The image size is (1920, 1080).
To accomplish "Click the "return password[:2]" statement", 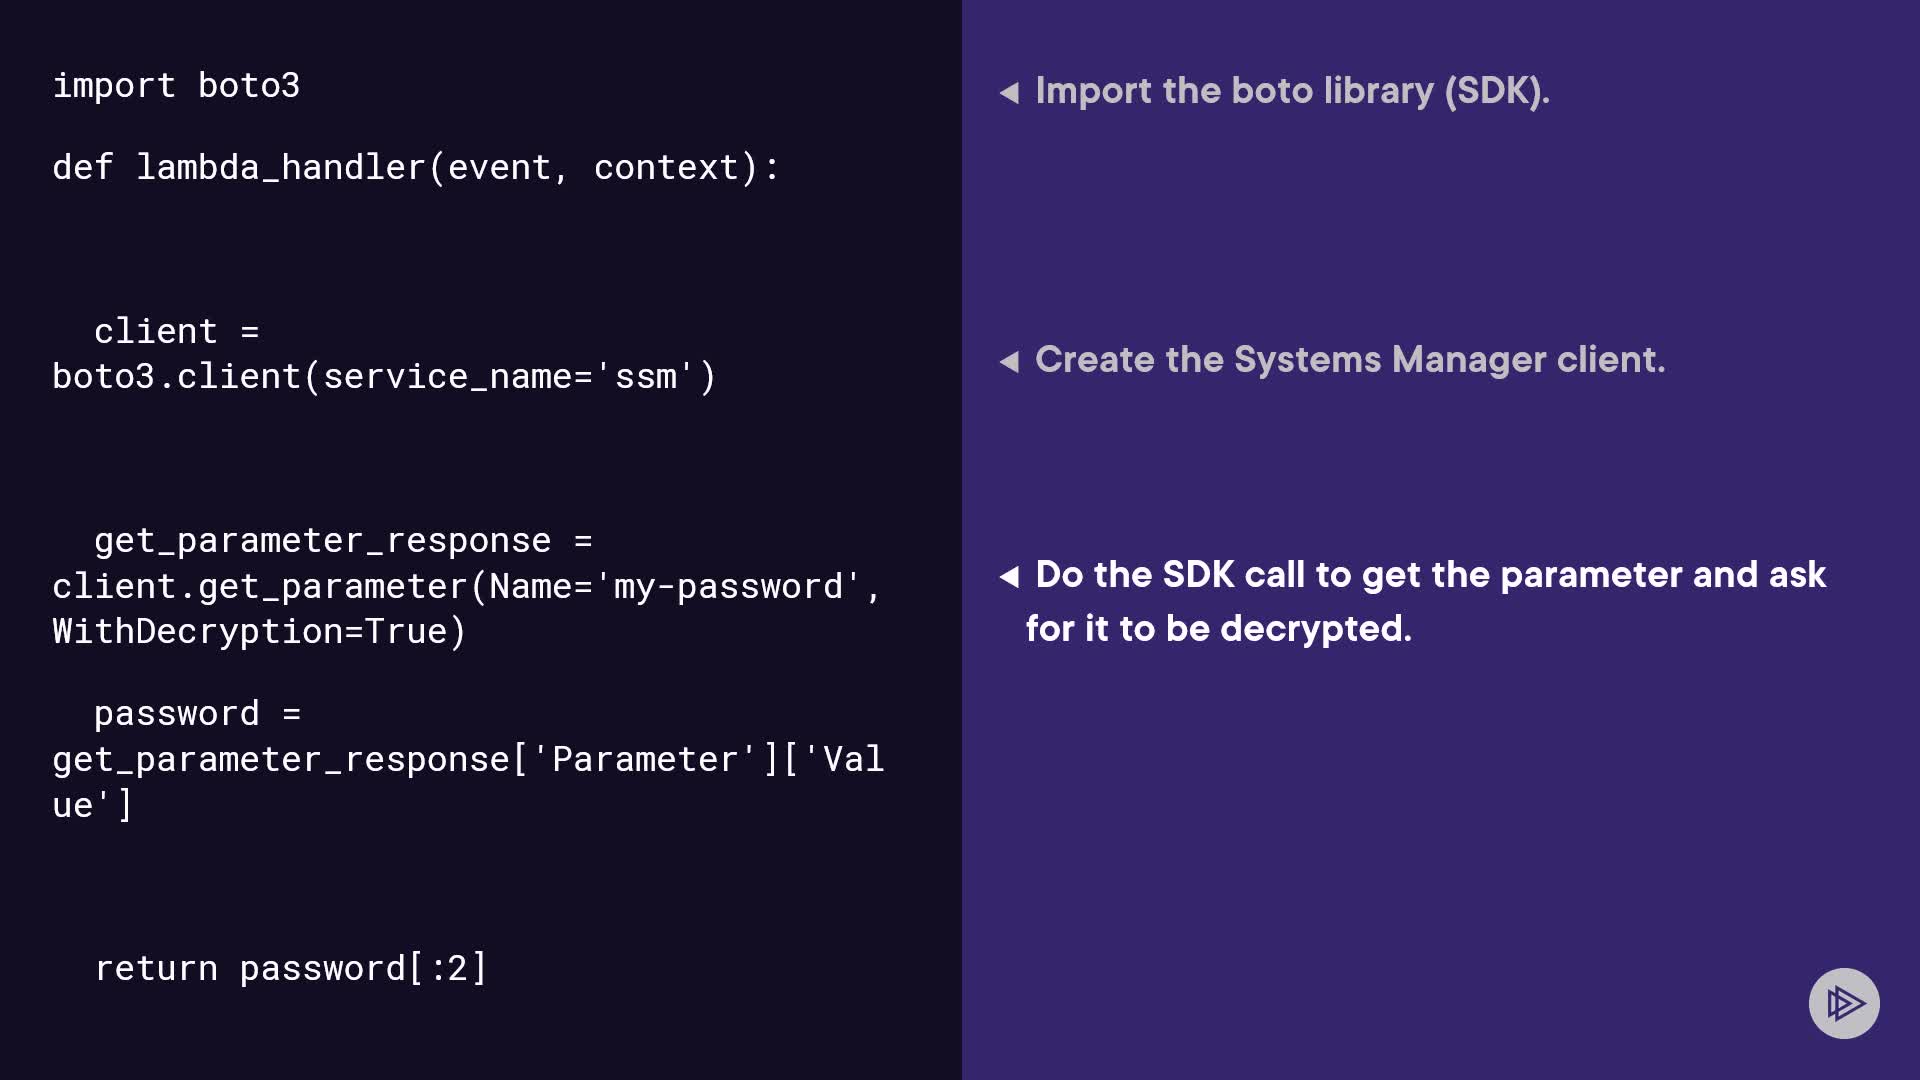I will click(290, 969).
